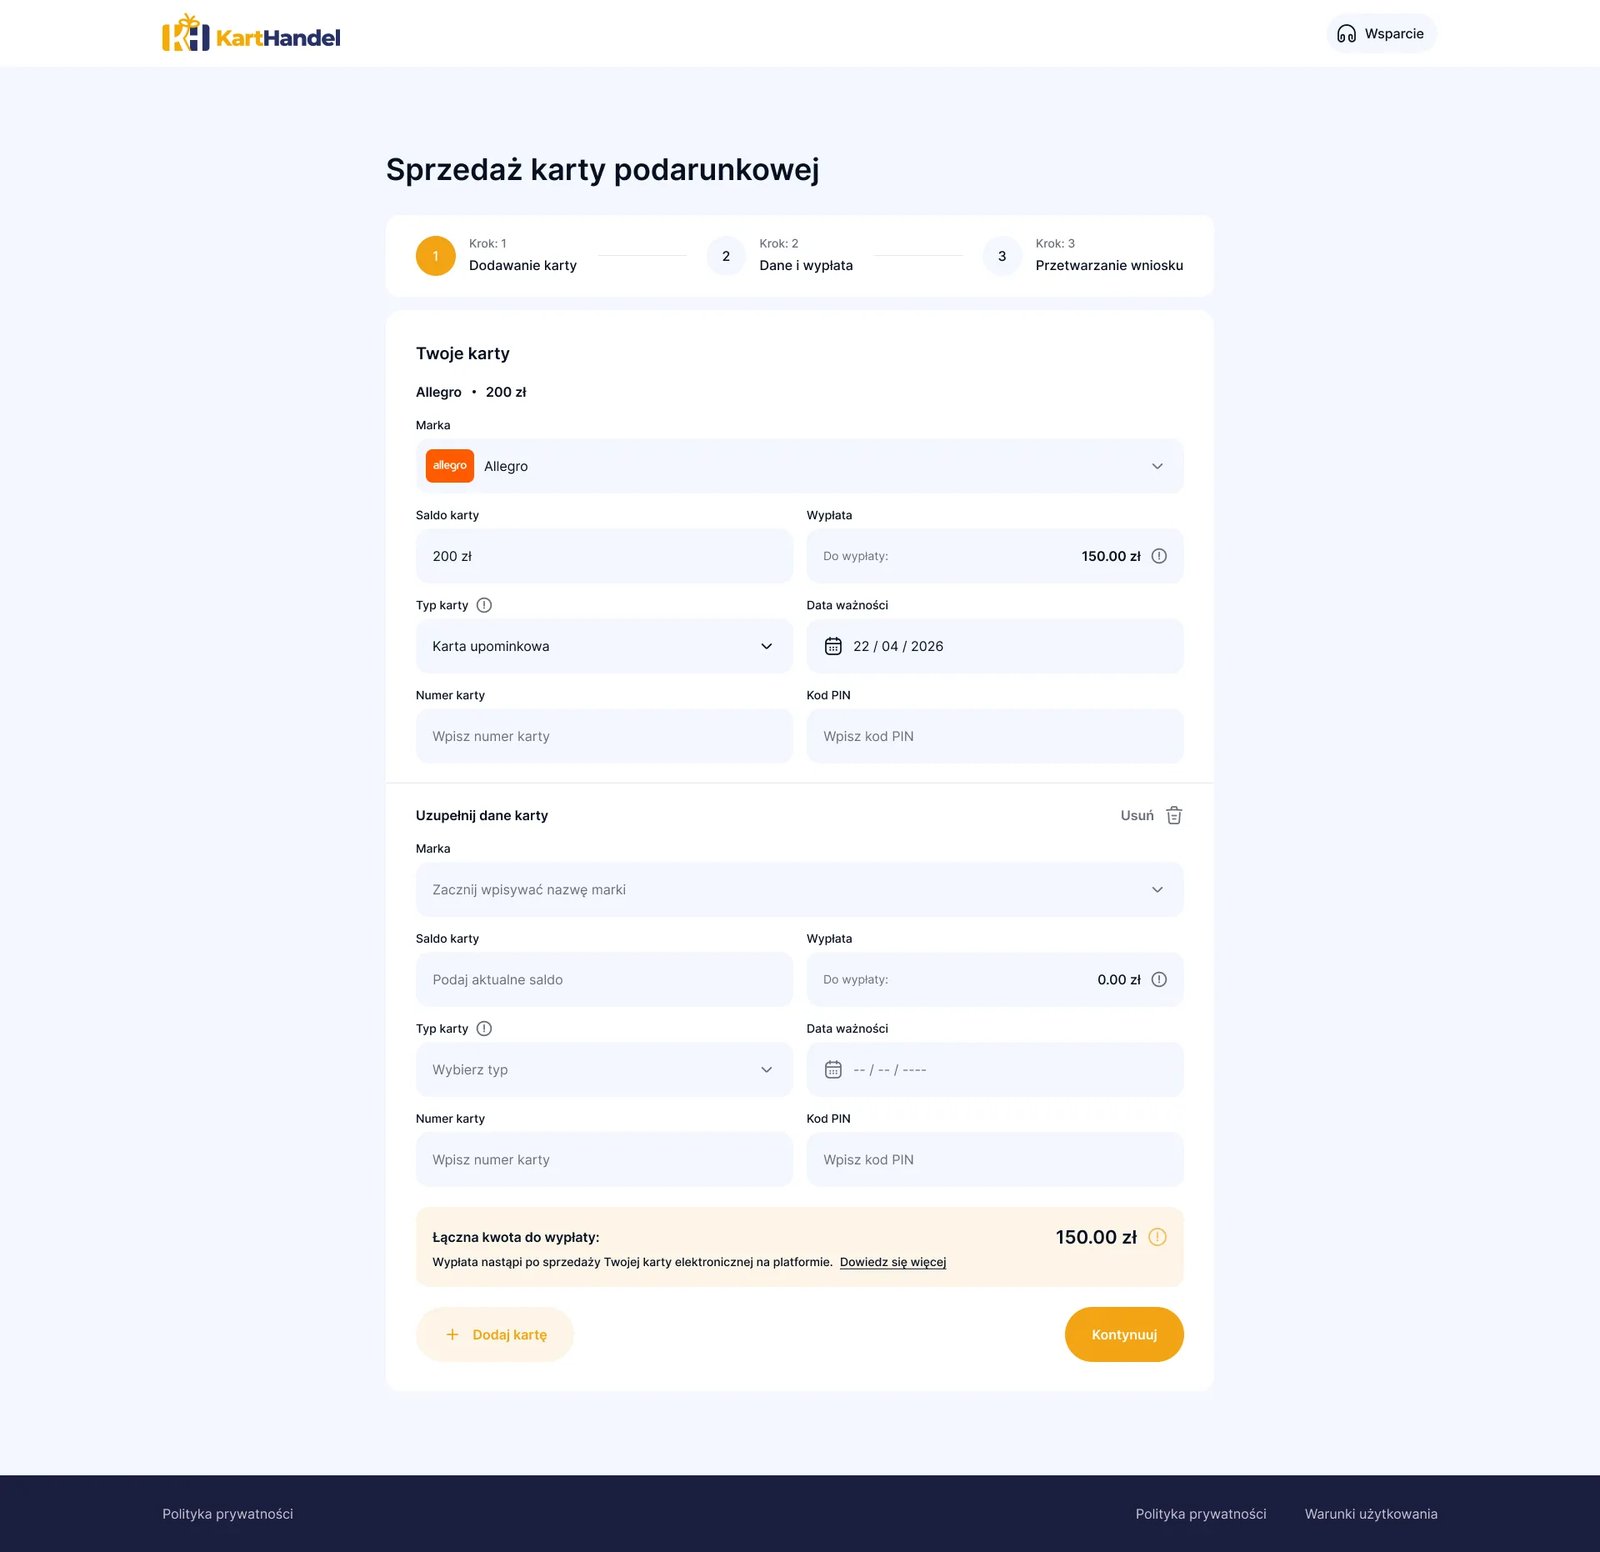Open left footer Polityka prywatności link
Image resolution: width=1600 pixels, height=1552 pixels.
228,1514
